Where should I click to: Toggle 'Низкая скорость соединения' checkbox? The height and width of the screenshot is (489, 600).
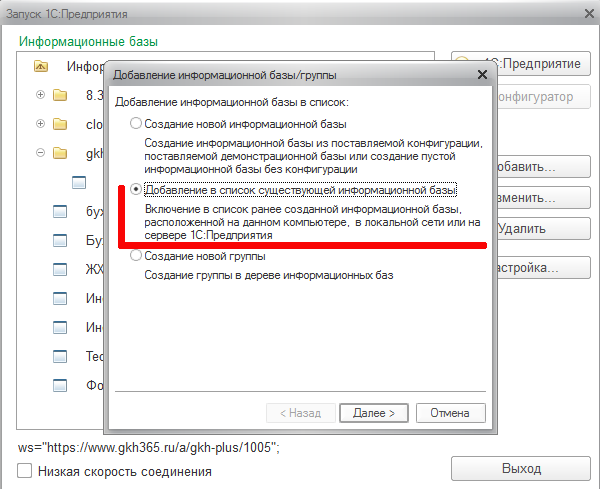tap(24, 471)
